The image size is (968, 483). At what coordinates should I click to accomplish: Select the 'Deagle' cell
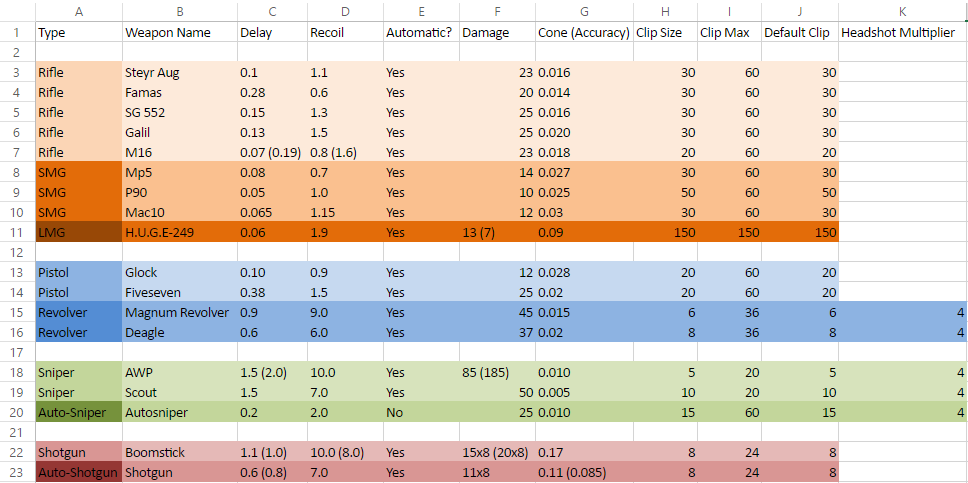(180, 333)
